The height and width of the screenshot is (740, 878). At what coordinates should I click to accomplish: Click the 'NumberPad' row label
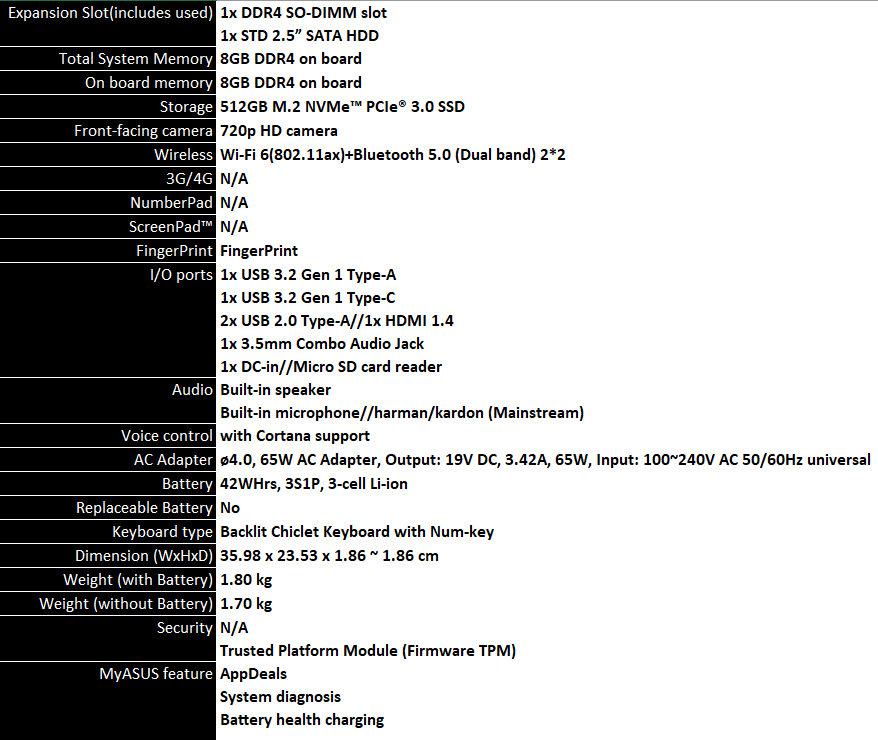(x=171, y=203)
